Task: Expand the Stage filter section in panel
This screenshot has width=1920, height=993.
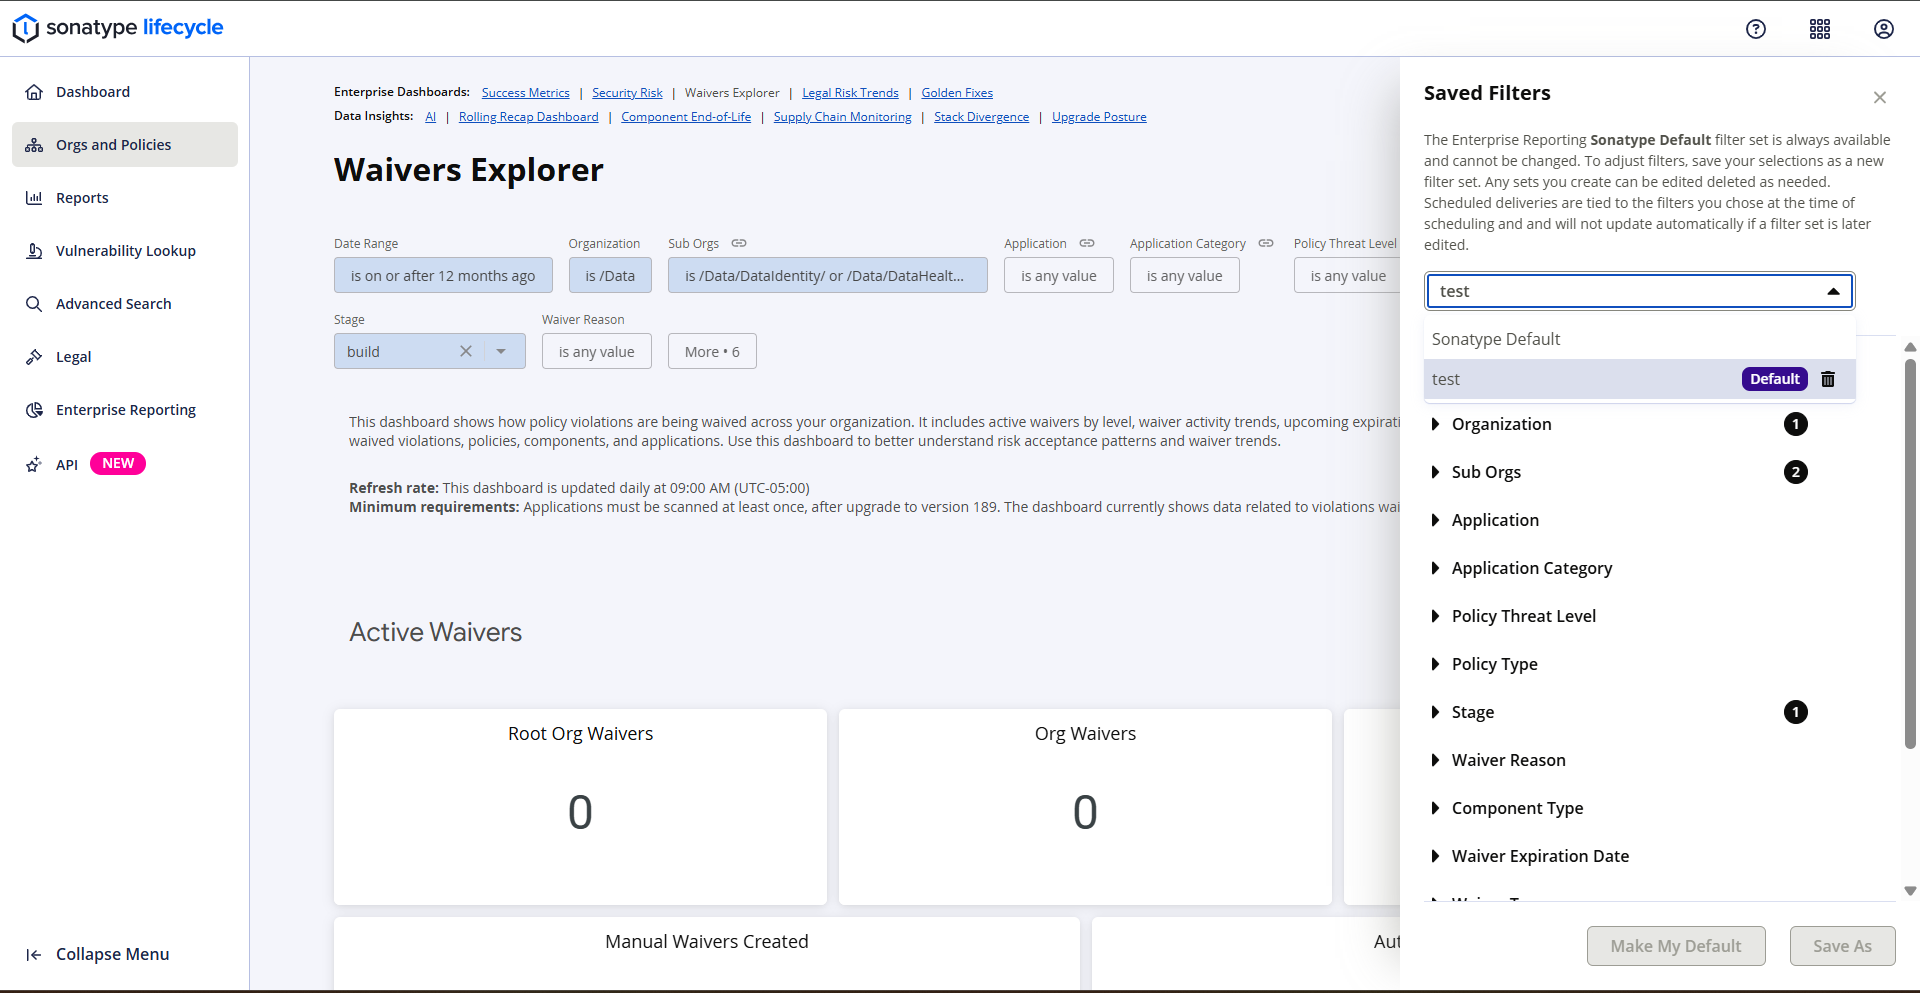Action: (1616, 712)
